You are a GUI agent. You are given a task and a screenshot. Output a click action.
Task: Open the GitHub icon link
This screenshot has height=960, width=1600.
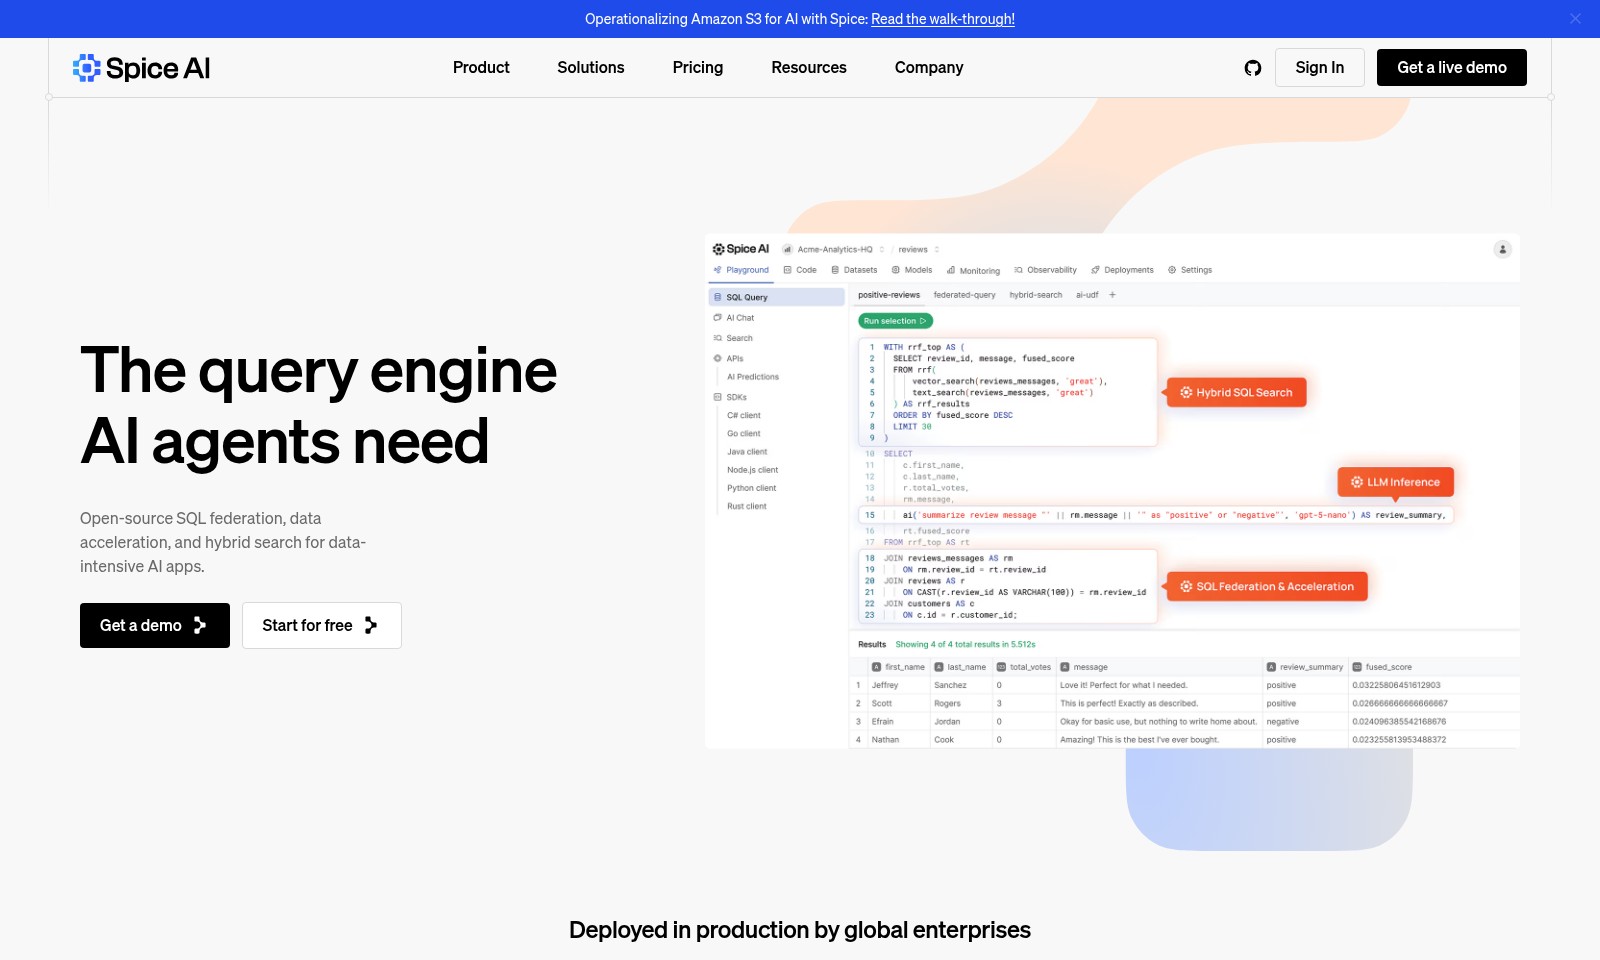[1253, 68]
